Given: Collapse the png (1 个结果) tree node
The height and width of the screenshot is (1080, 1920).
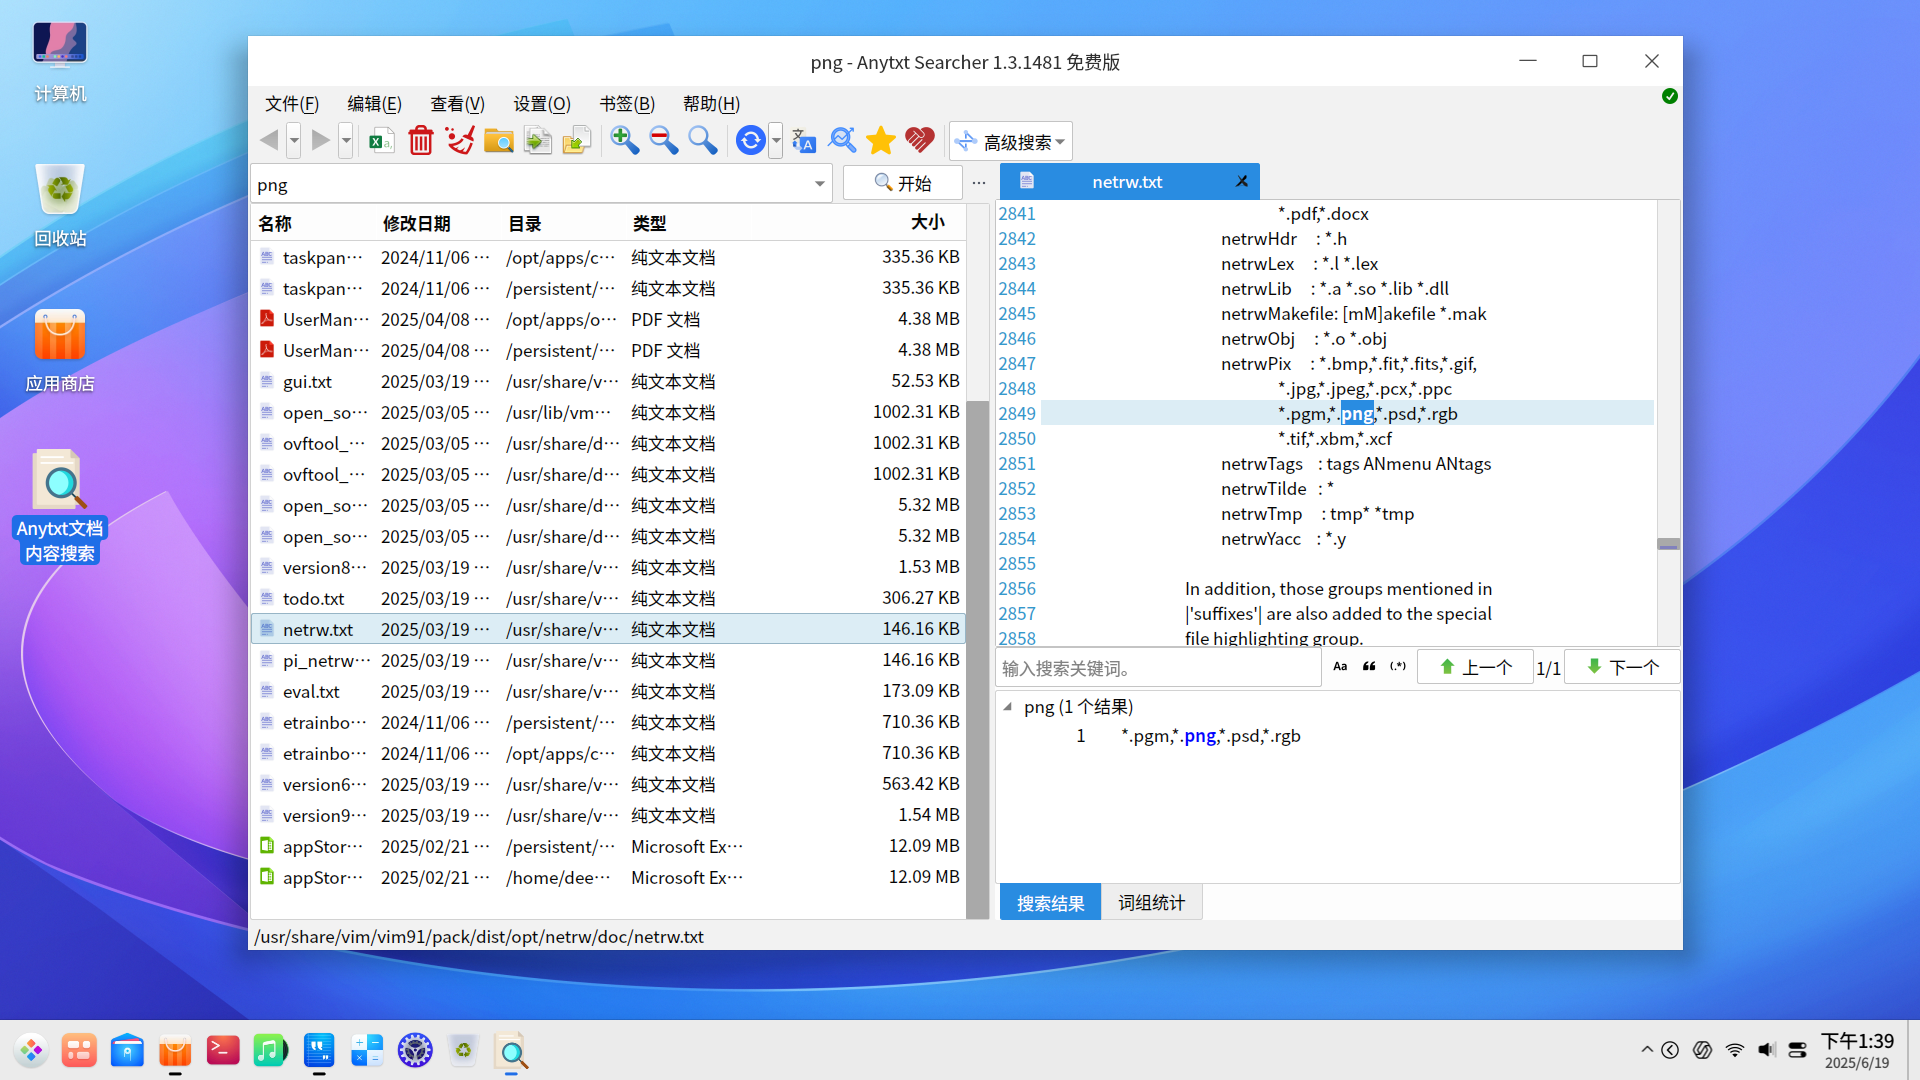Looking at the screenshot, I should [x=1008, y=707].
